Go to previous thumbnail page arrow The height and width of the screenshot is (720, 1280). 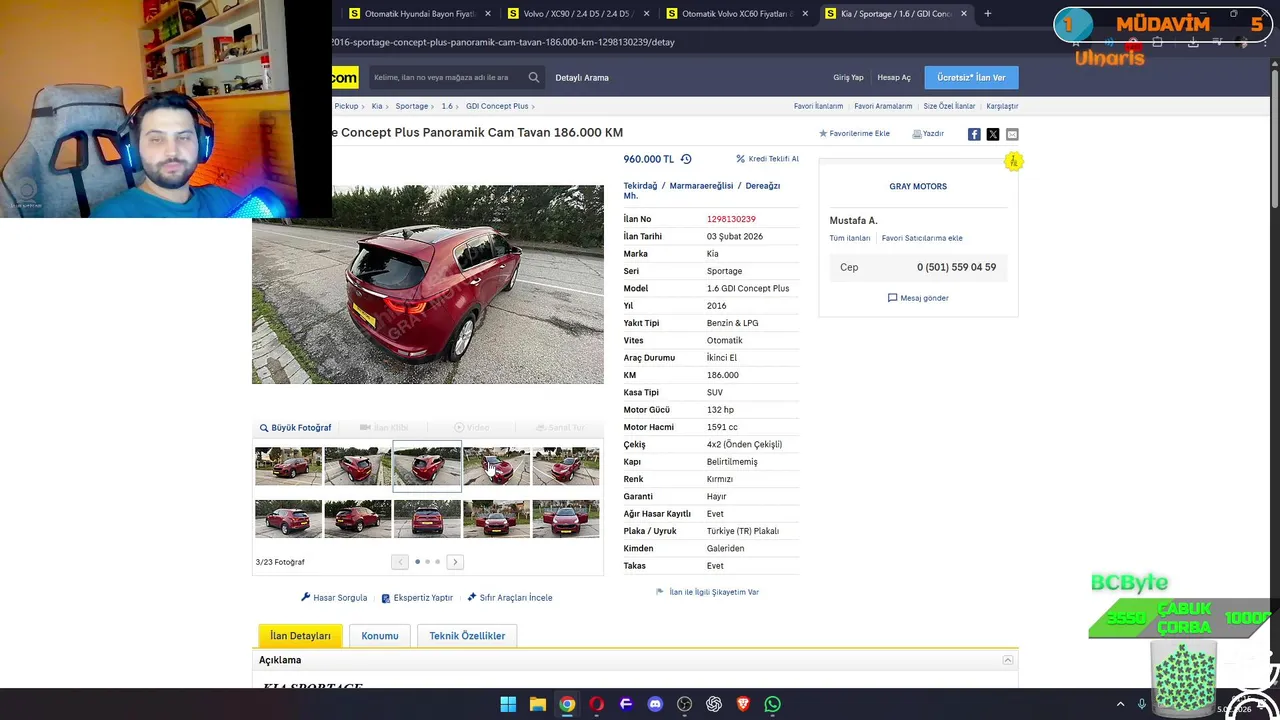400,562
